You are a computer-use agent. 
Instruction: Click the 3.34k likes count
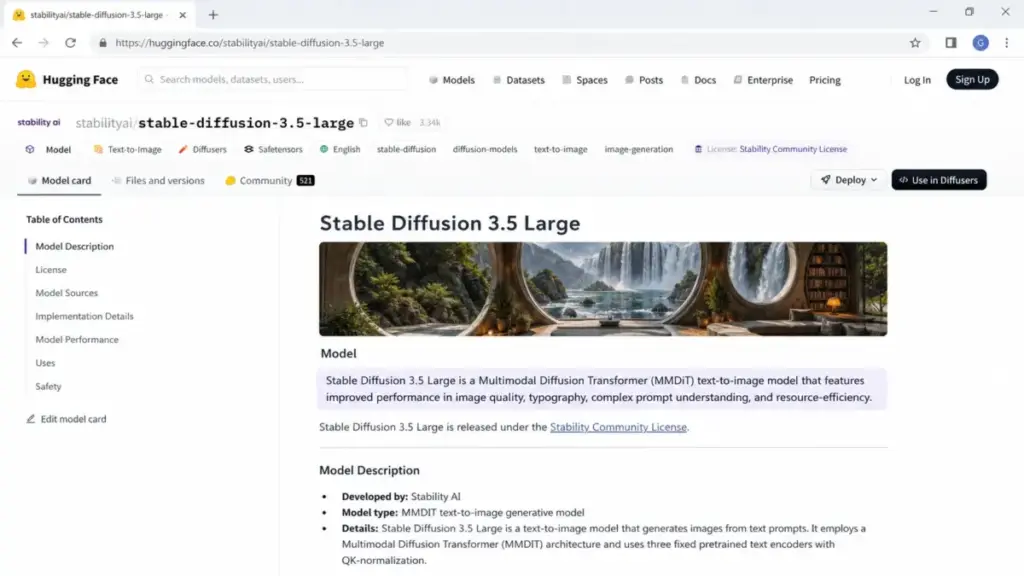point(429,122)
